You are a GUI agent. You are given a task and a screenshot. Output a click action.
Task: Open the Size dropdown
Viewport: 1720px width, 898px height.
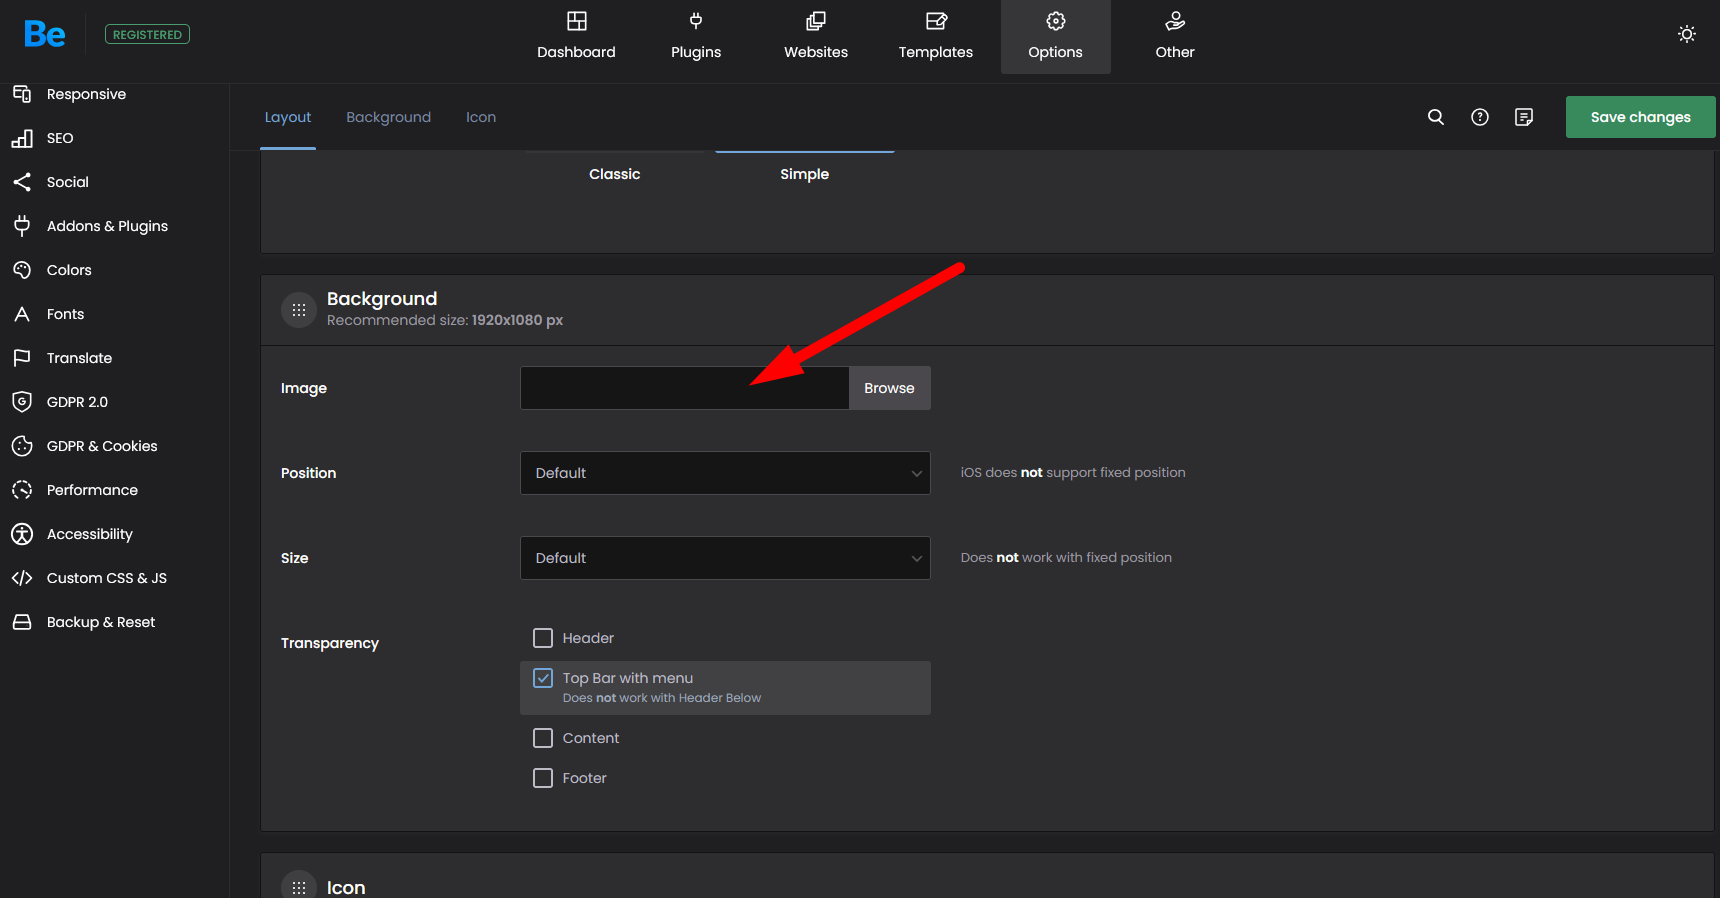725,558
